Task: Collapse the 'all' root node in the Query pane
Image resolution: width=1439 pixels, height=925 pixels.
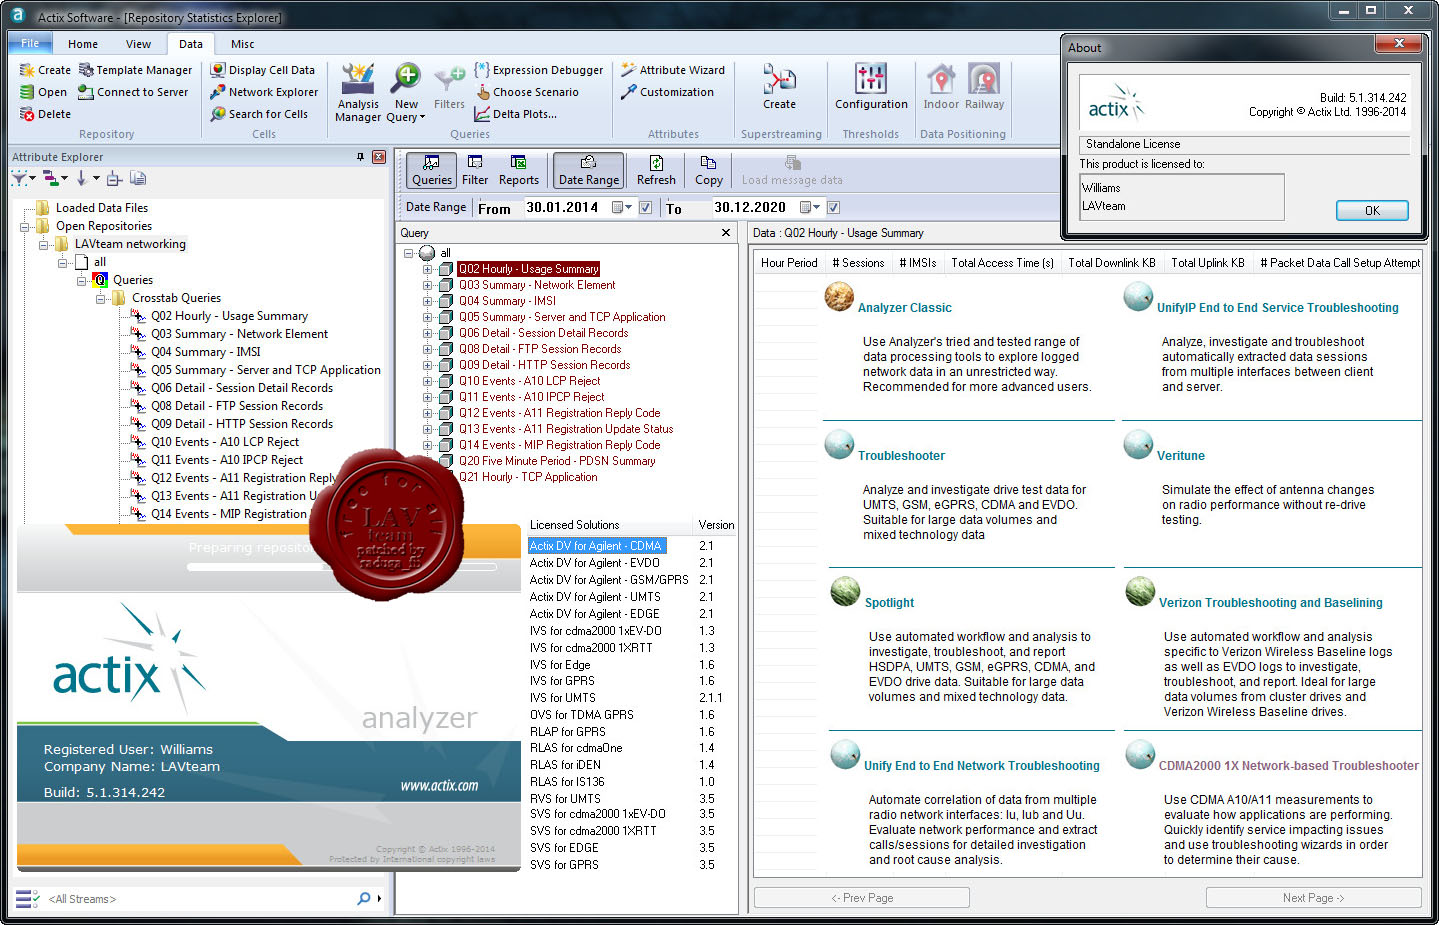Action: point(408,253)
